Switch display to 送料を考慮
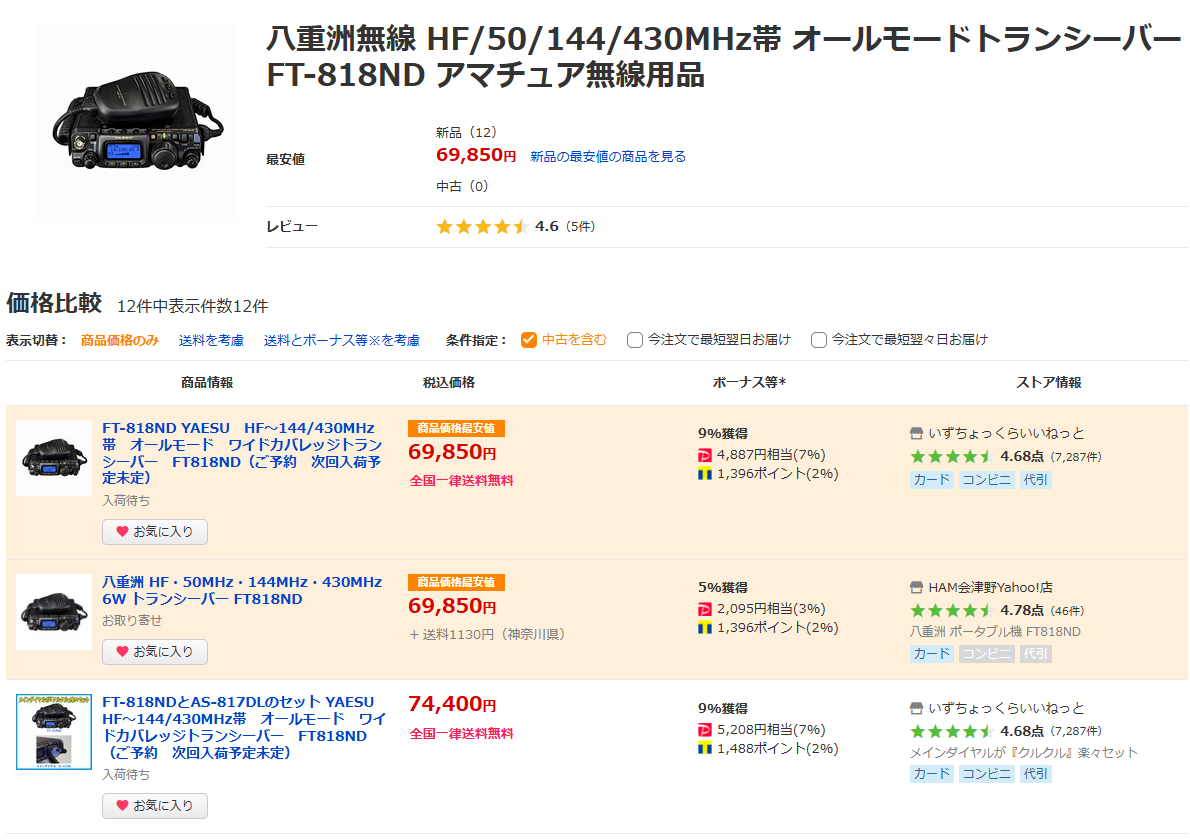1190x840 pixels. 211,340
